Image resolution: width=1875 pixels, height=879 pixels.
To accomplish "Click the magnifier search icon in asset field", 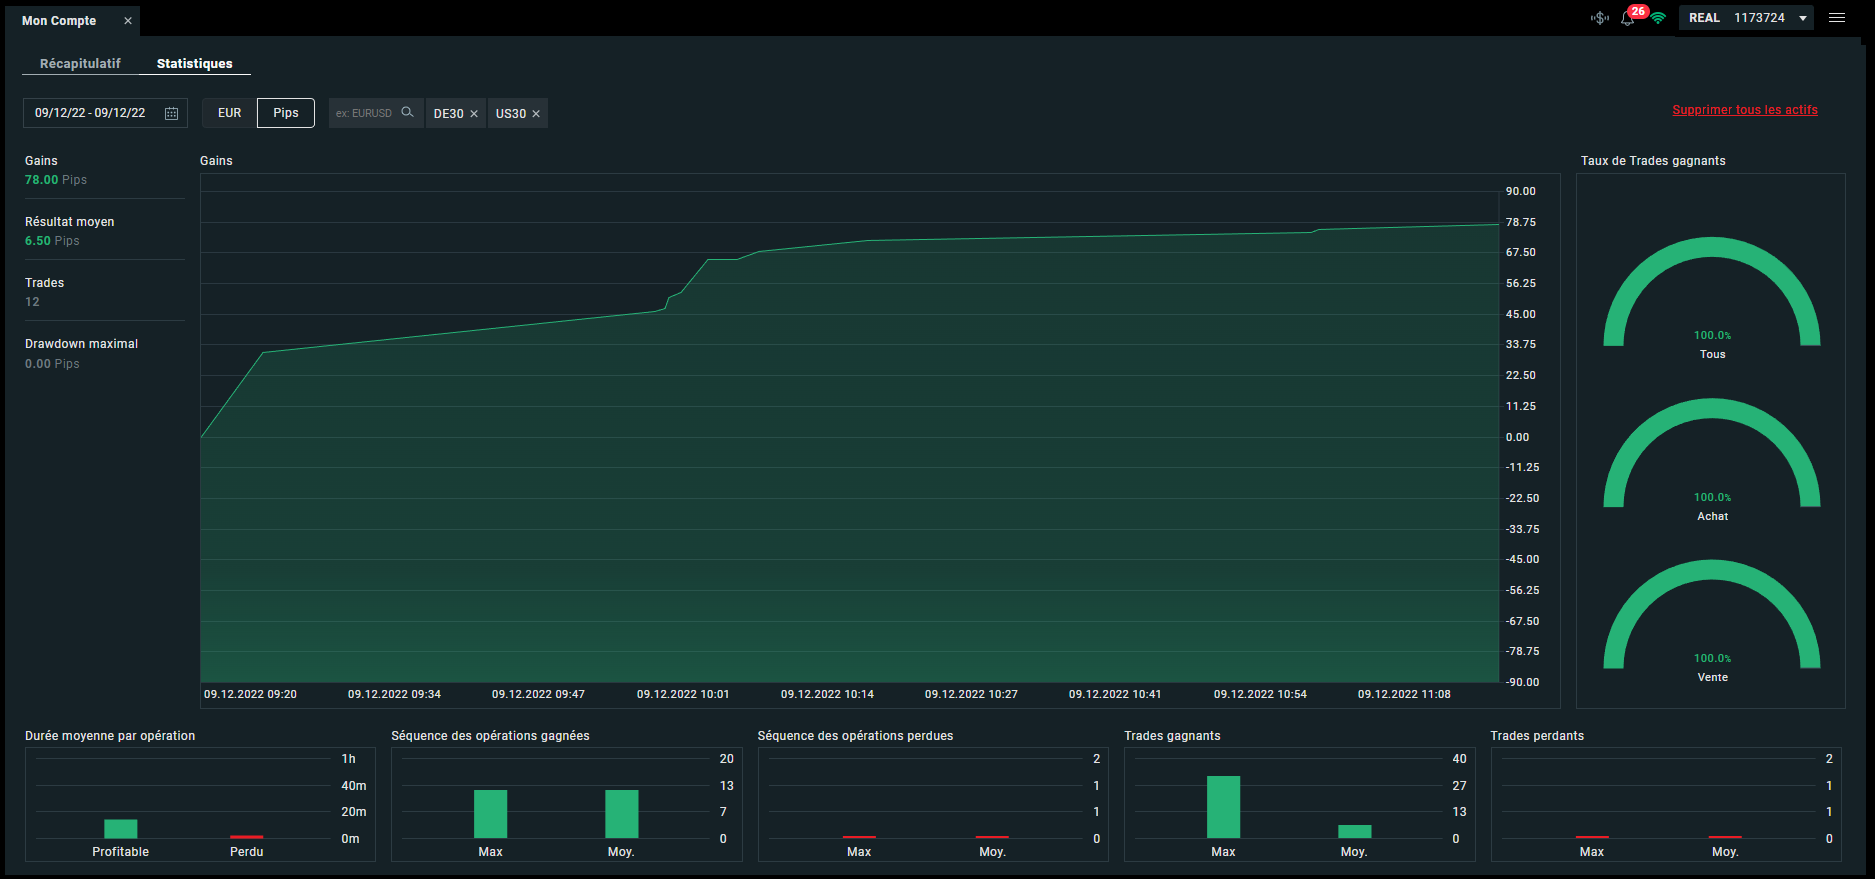I will 407,112.
